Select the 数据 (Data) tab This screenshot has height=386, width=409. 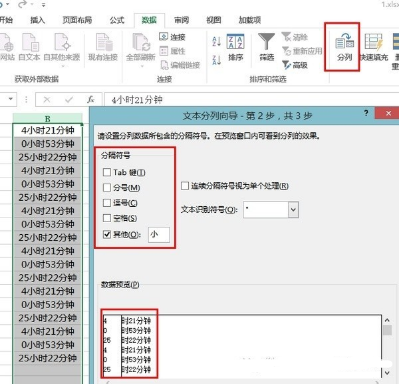149,20
